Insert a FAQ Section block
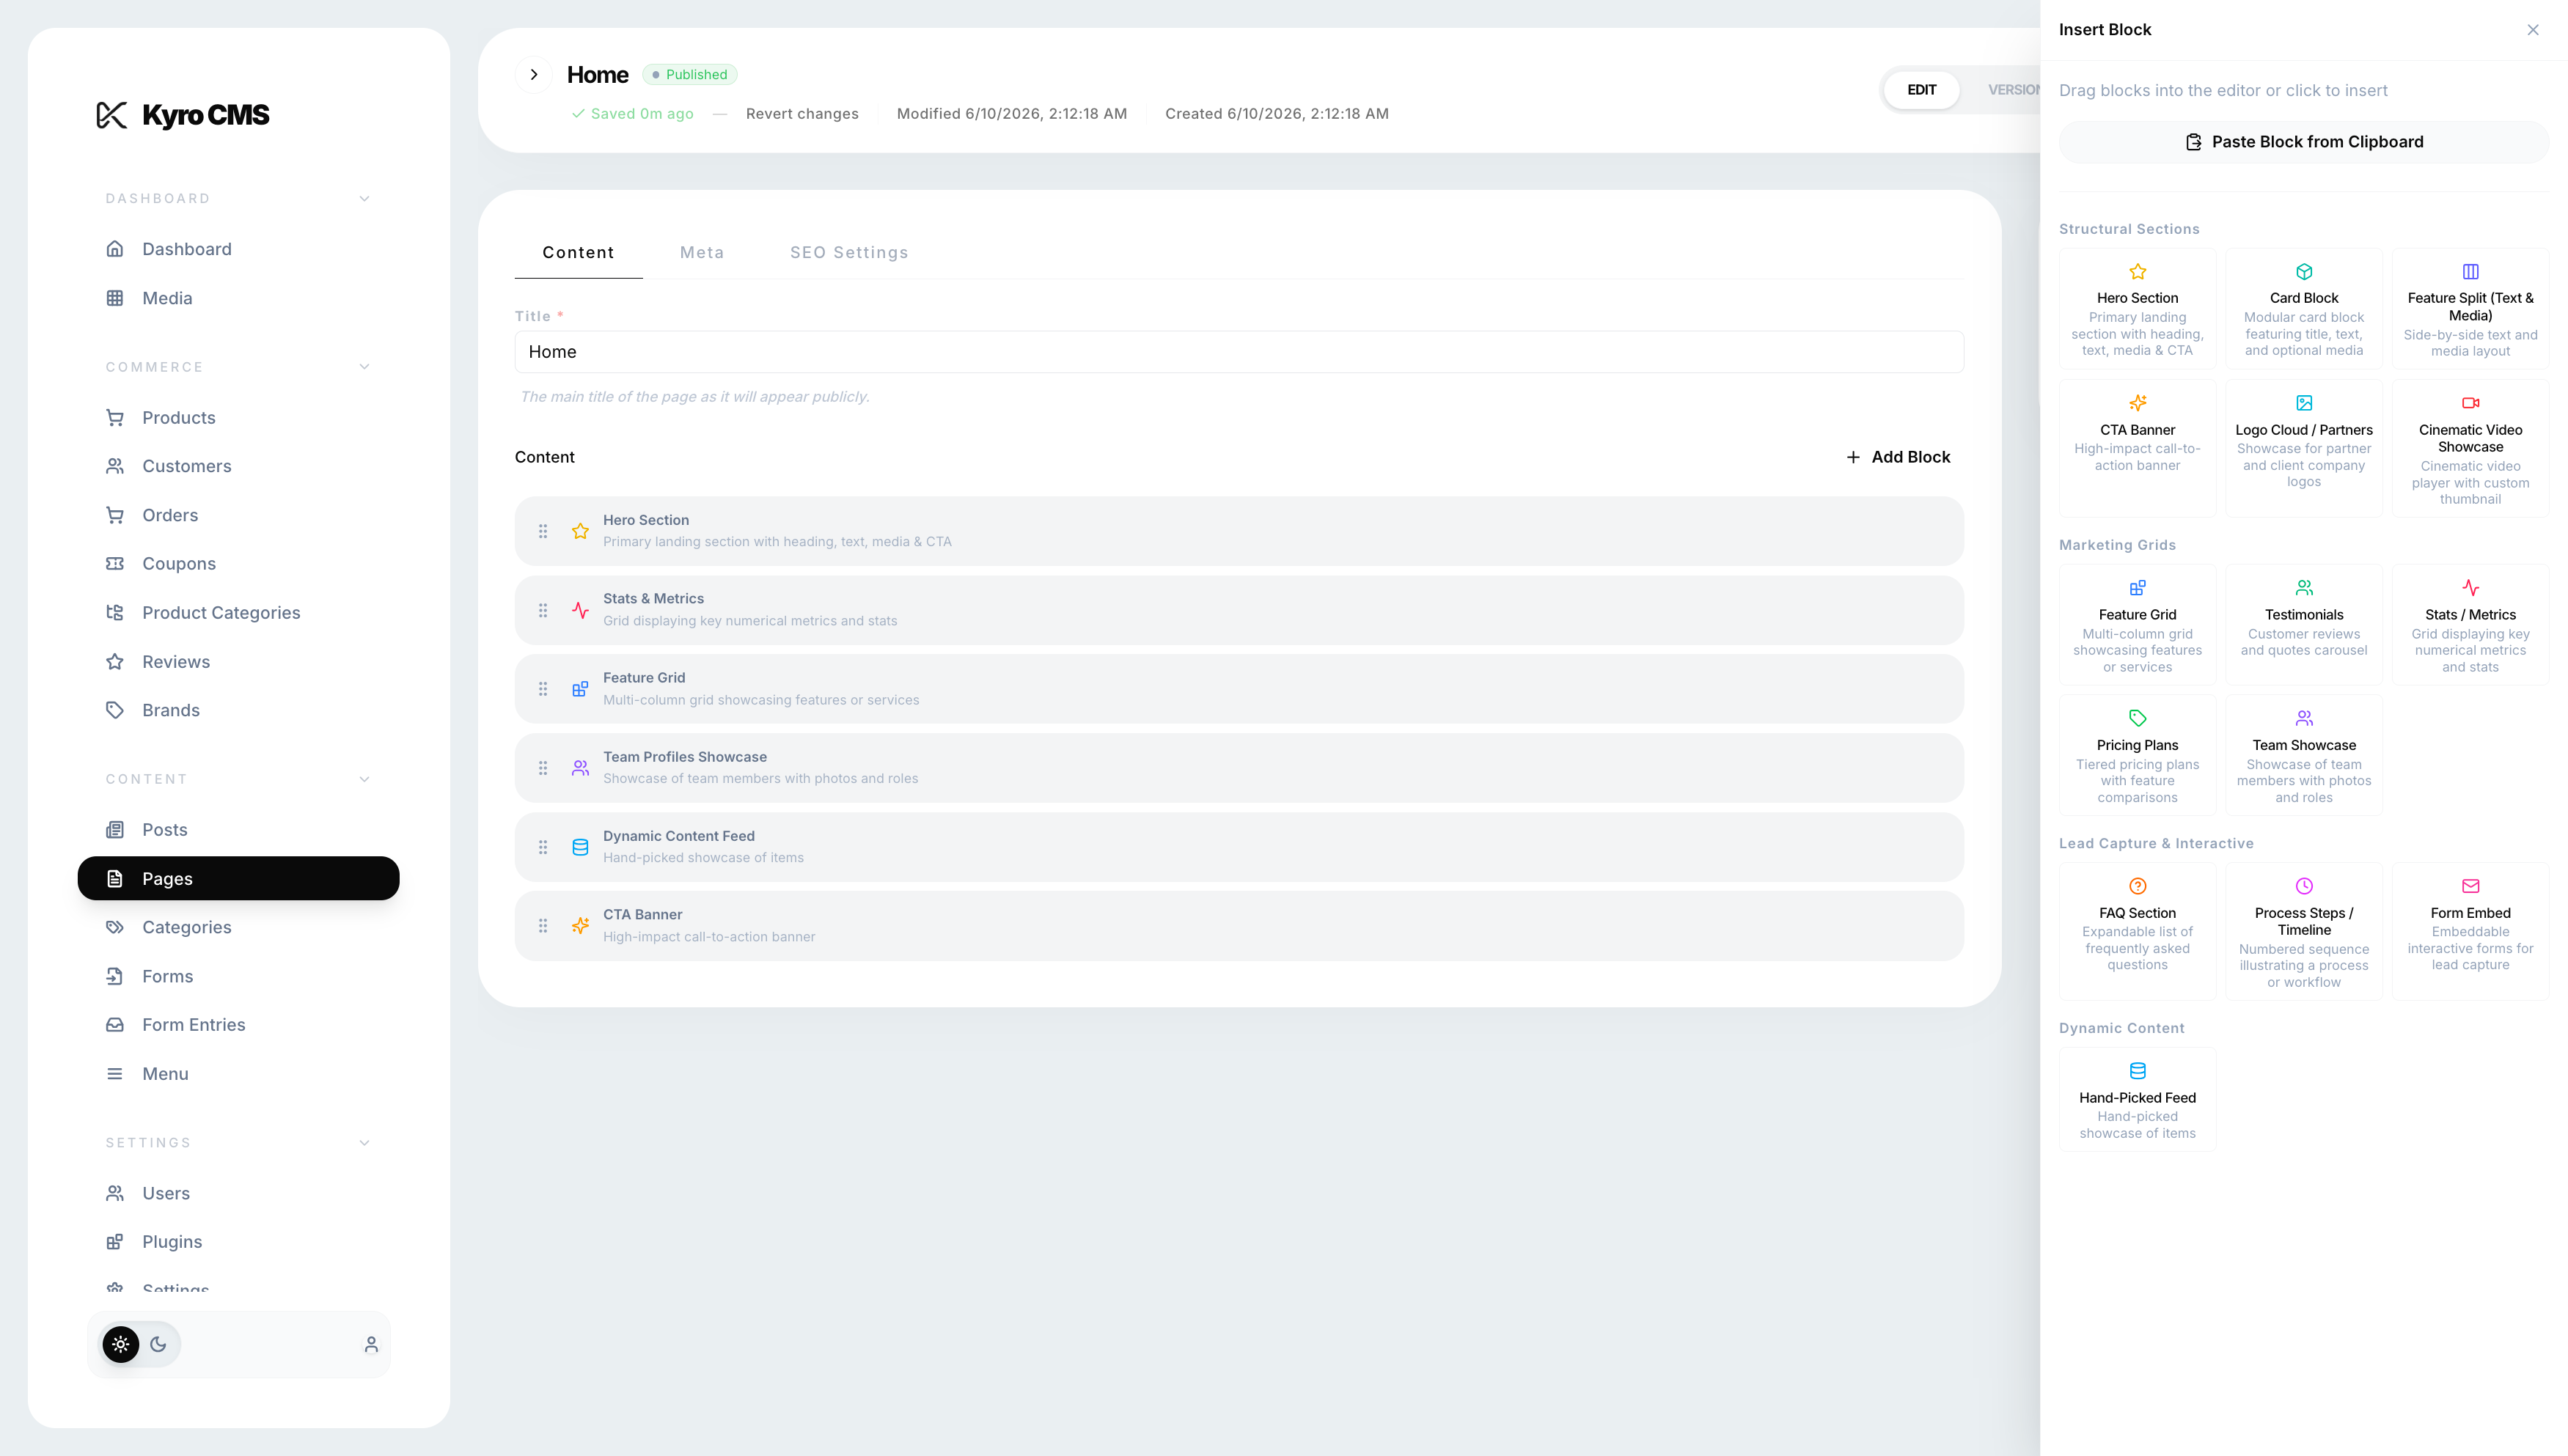 pyautogui.click(x=2137, y=932)
